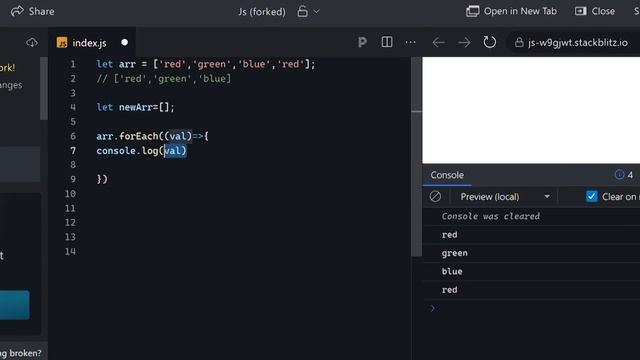Viewport: 640px width, 360px height.
Task: Click the unsaved dot on index.js tab
Action: click(x=124, y=42)
